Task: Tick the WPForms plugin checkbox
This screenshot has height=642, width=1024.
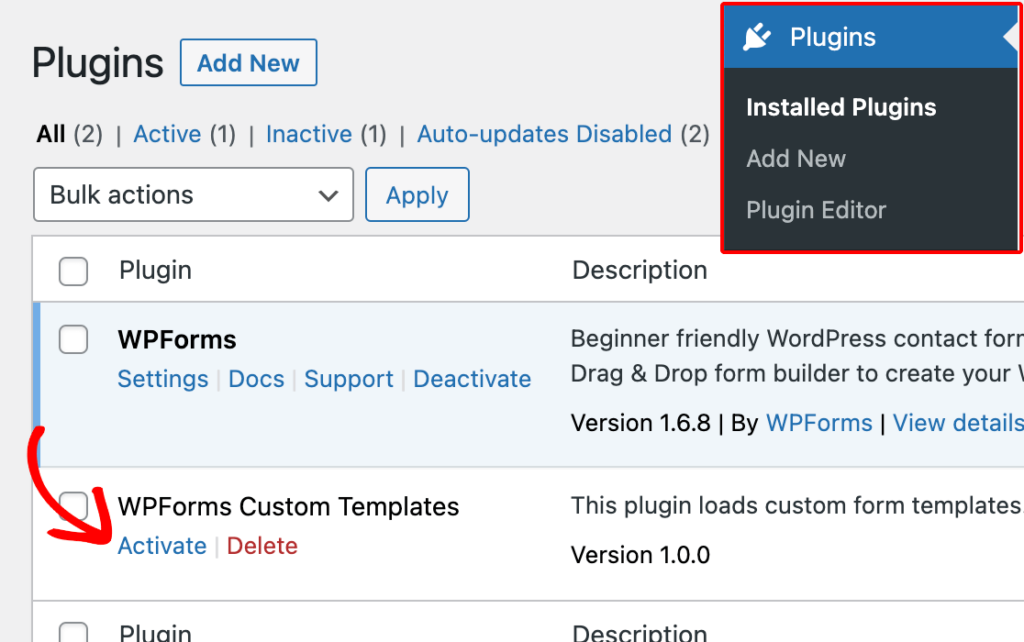Action: [73, 340]
